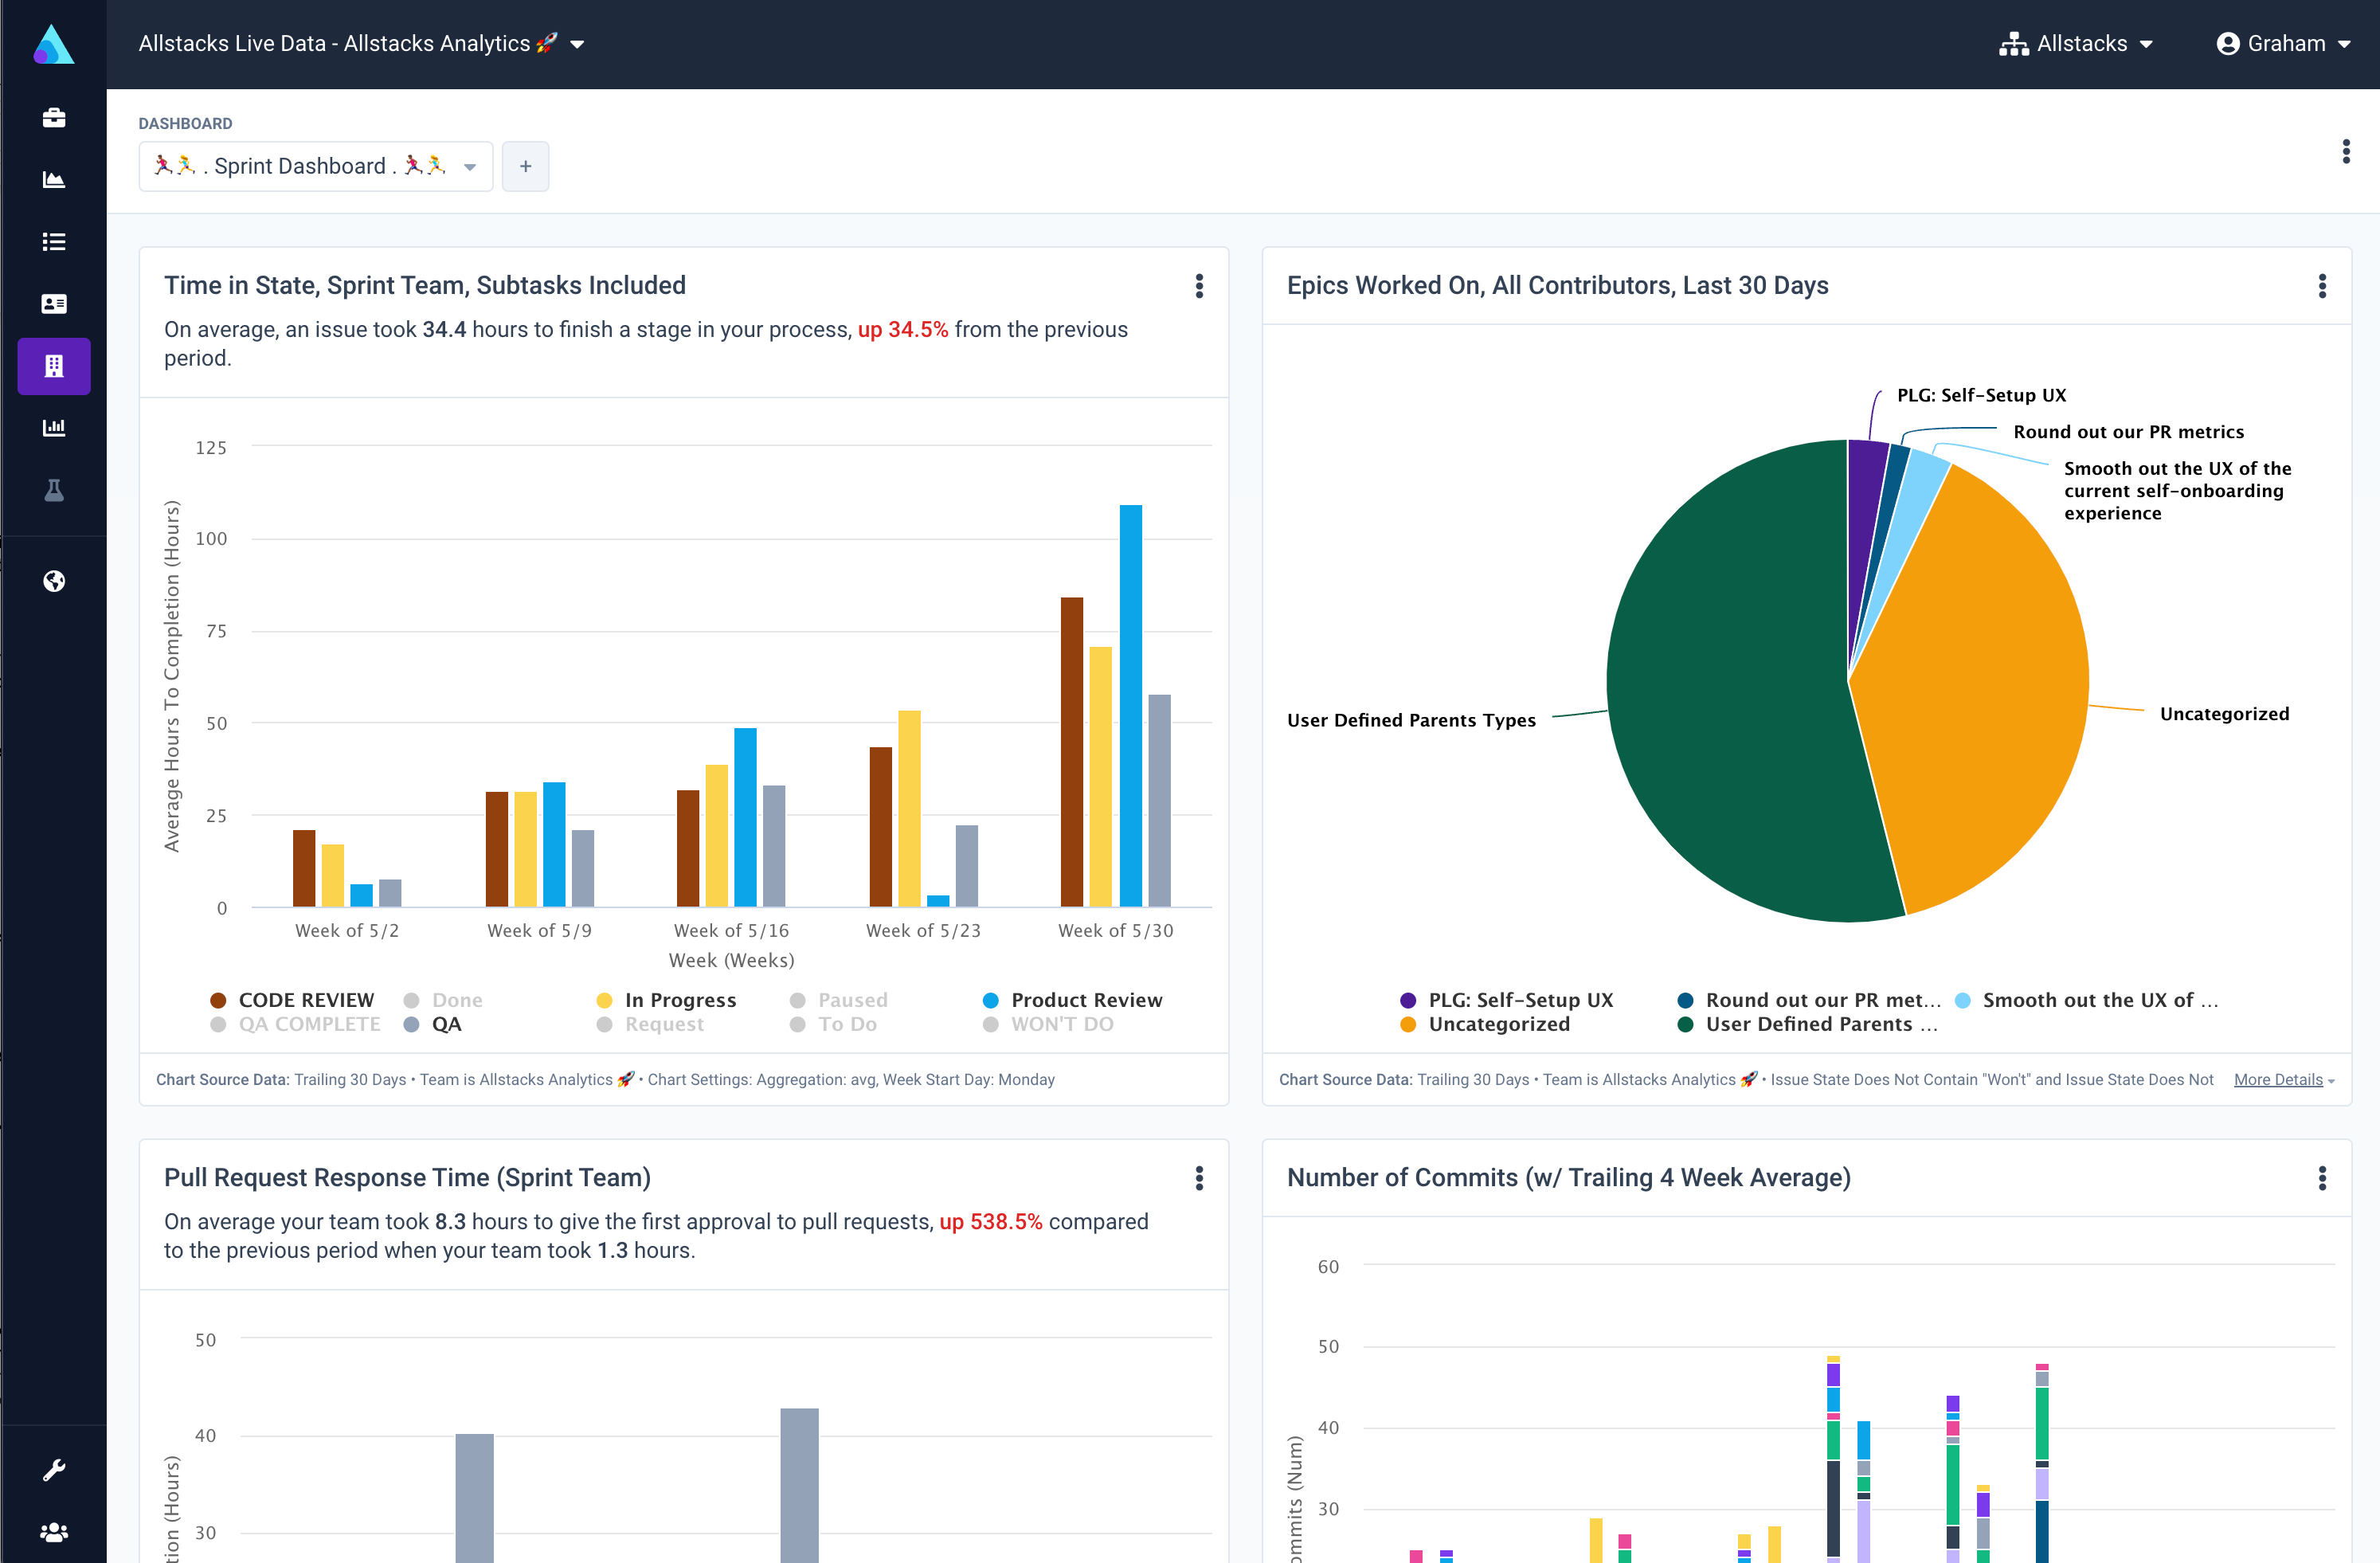Viewport: 2380px width, 1563px height.
Task: Click the plus button to add a dashboard
Action: coord(525,166)
